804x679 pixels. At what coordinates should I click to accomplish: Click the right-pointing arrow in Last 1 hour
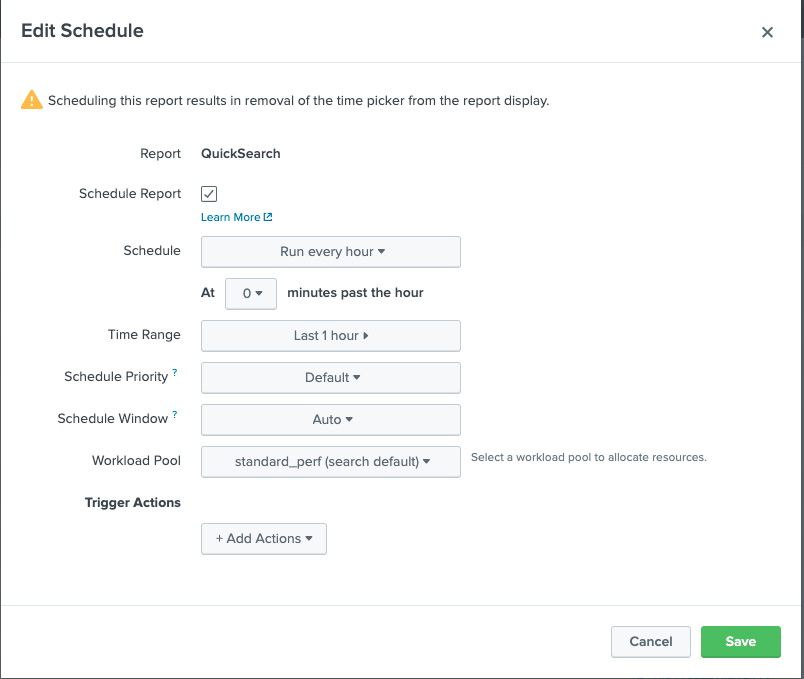[x=368, y=335]
